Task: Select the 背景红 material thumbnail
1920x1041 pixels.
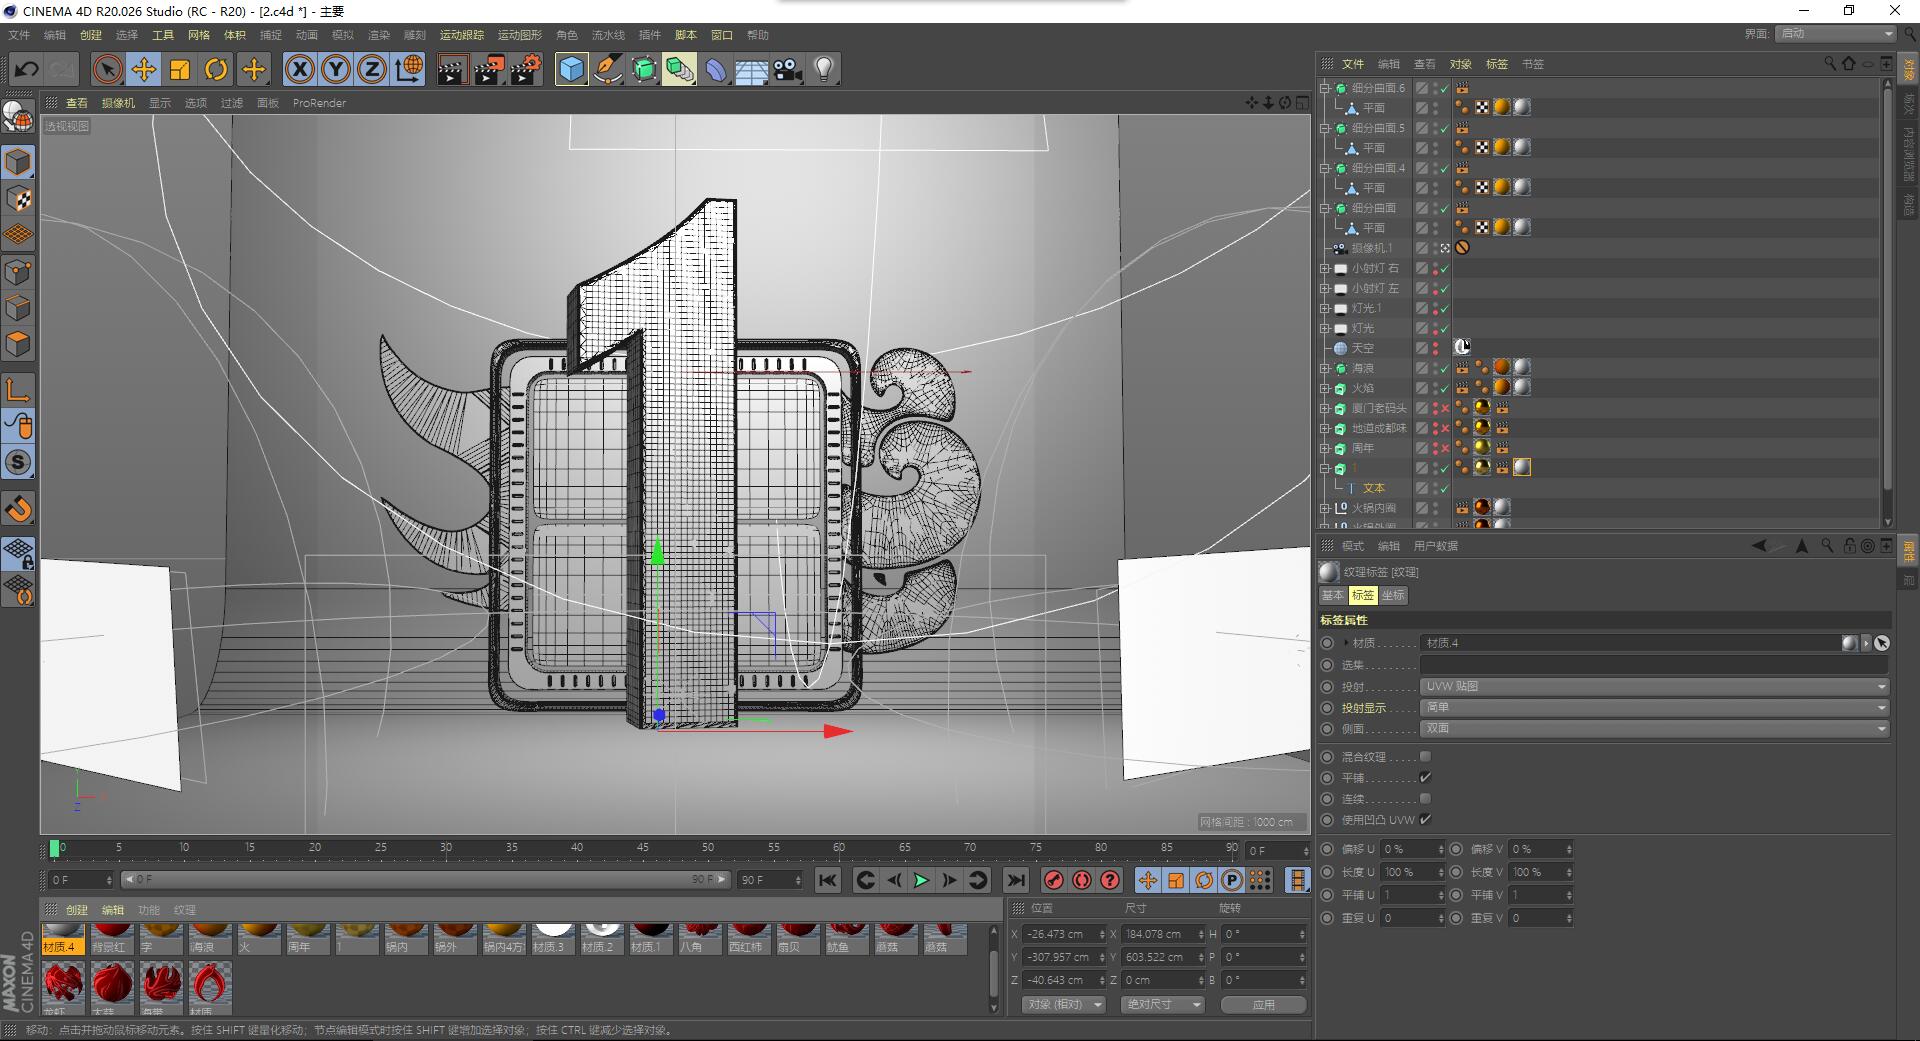Action: 110,940
